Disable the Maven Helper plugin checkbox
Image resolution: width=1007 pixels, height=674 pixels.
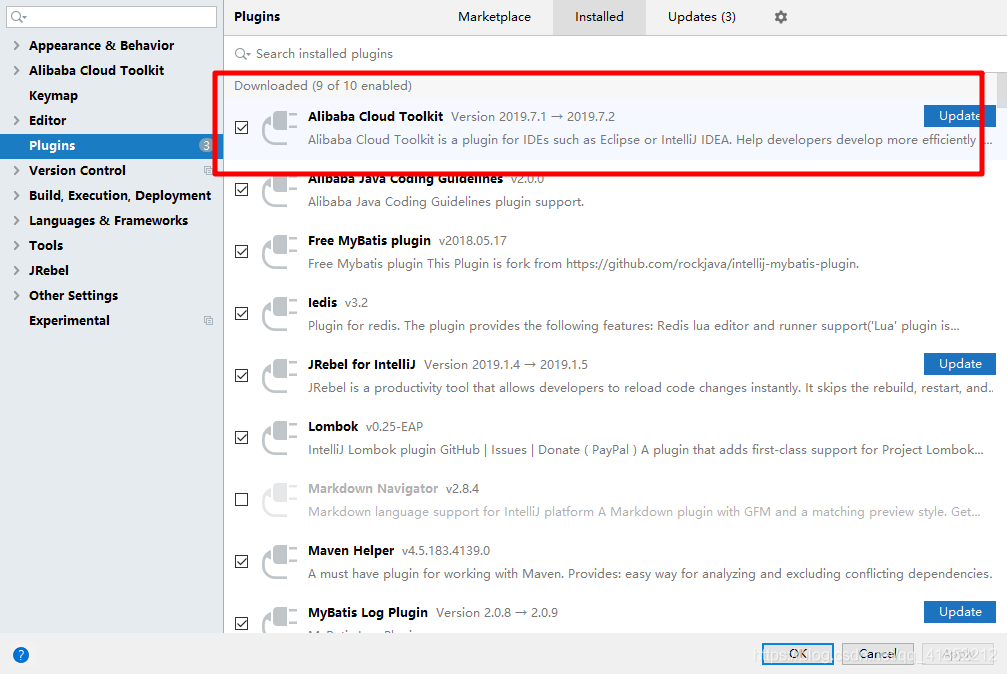coord(241,562)
